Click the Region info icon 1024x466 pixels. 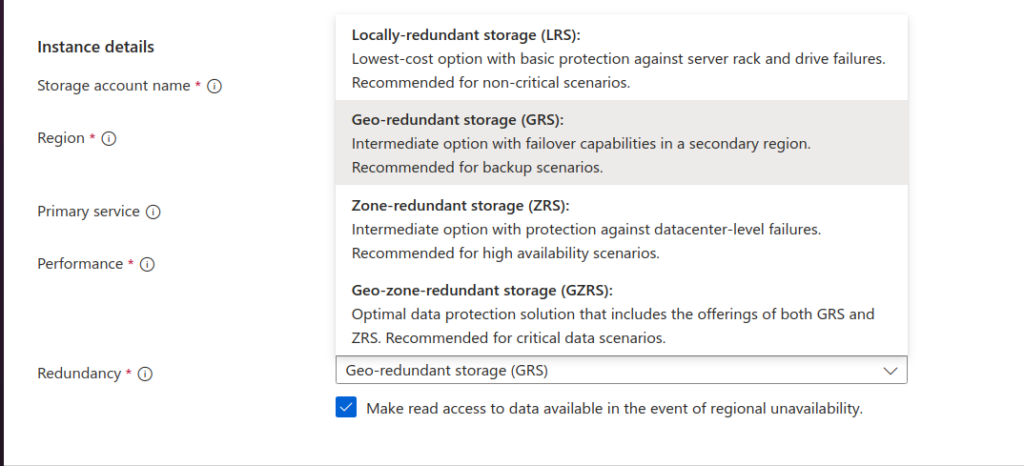click(109, 139)
